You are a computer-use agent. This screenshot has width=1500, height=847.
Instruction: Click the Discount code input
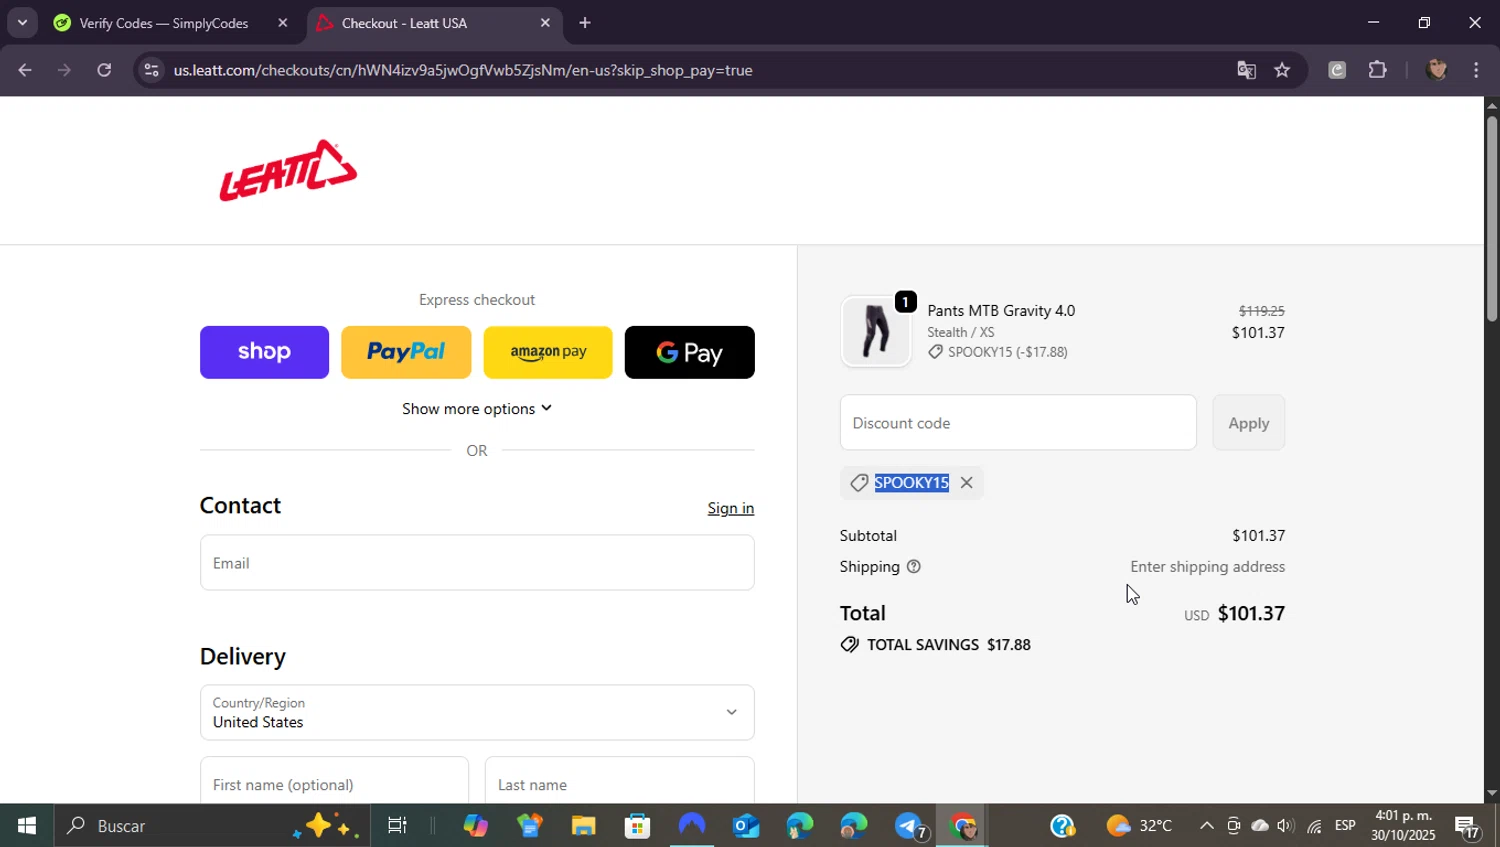(x=1018, y=423)
